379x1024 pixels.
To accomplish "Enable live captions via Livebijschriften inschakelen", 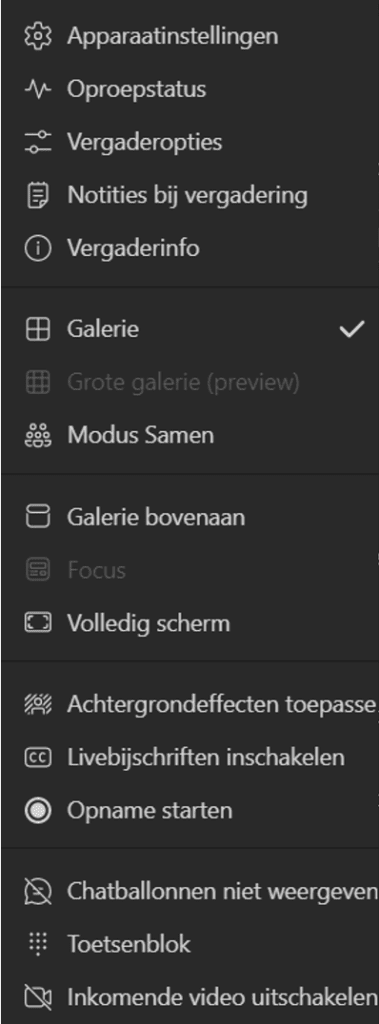I will pos(190,757).
